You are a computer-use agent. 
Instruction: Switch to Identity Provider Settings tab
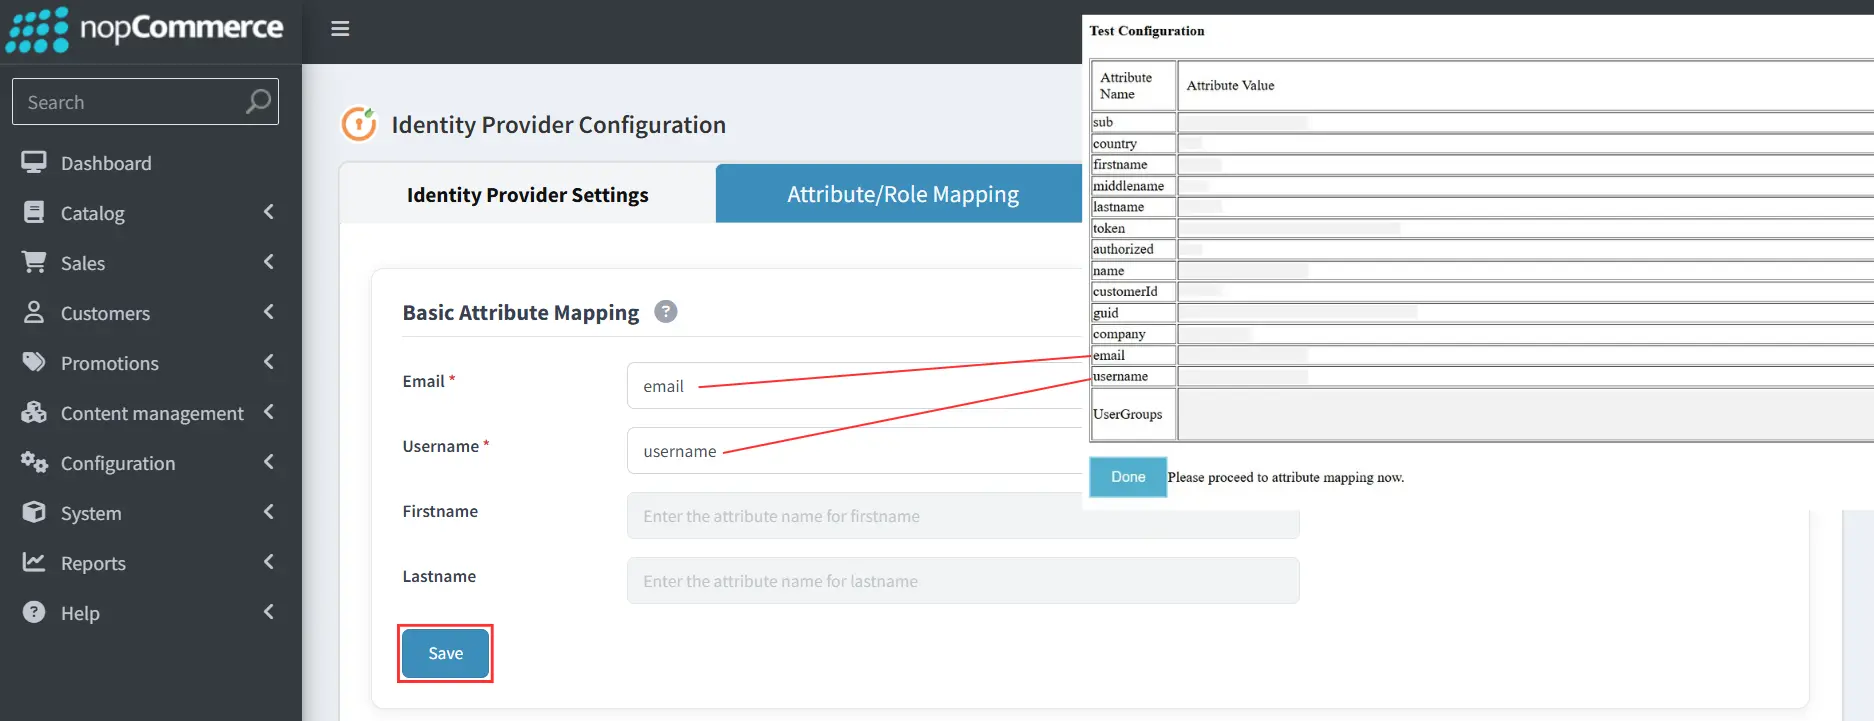528,194
